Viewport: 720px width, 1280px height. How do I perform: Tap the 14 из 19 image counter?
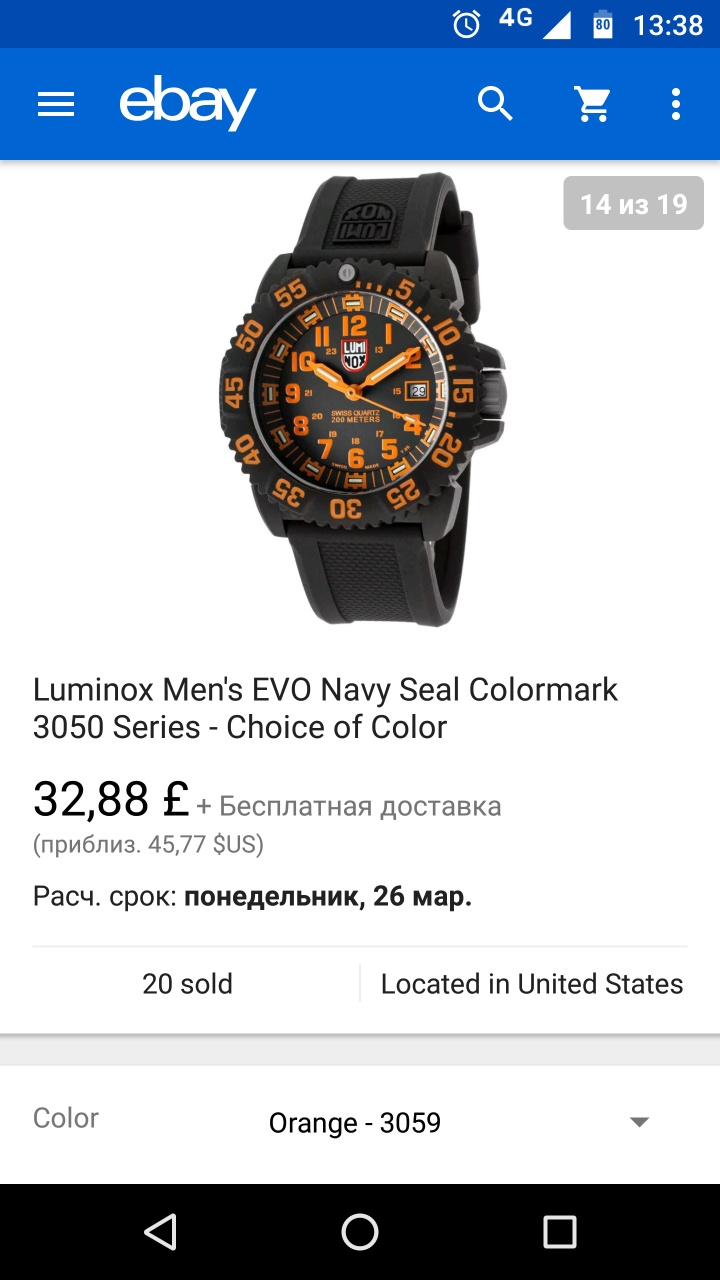[x=634, y=204]
